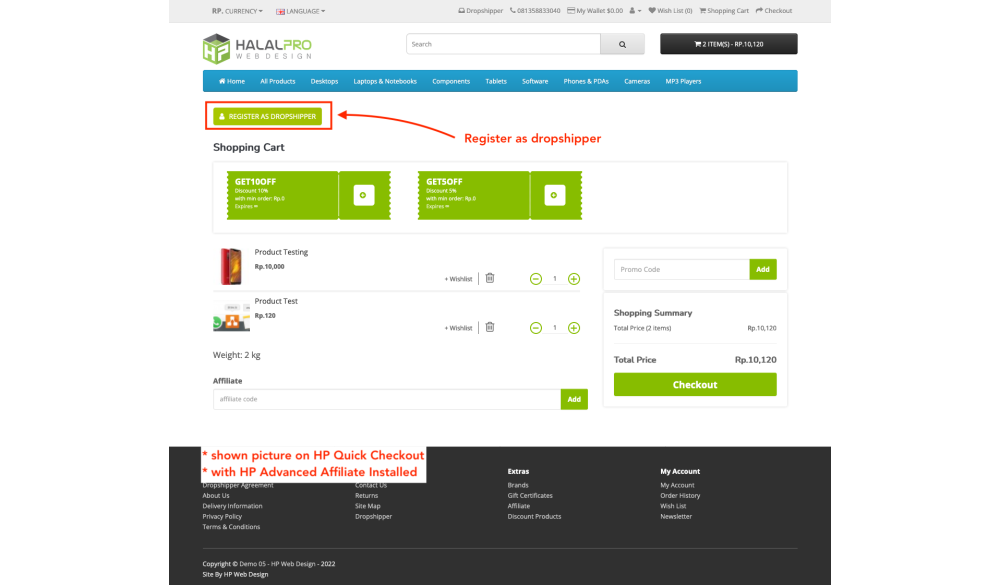
Task: Click Register as Dropshipper button
Action: pyautogui.click(x=266, y=116)
